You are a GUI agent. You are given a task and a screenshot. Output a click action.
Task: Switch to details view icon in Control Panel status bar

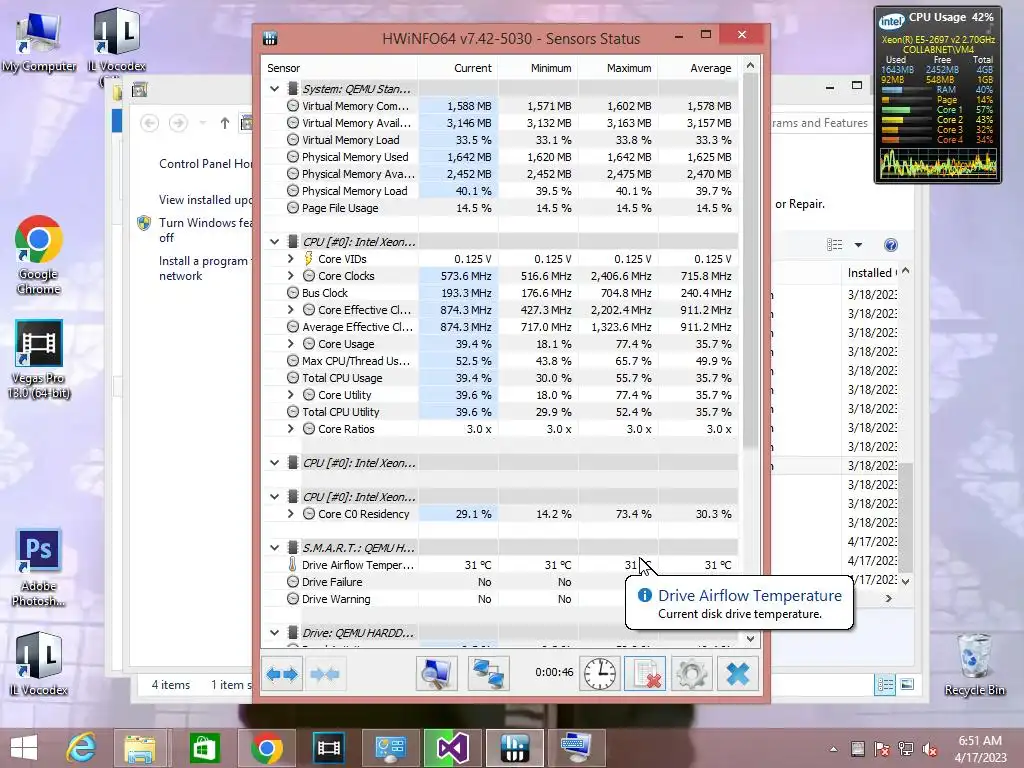(x=886, y=684)
